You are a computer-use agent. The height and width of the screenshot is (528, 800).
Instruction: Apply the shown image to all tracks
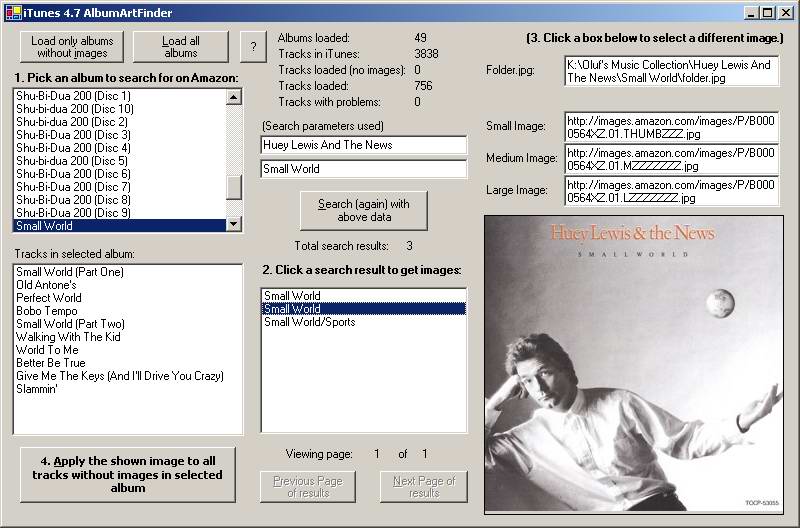coord(127,475)
